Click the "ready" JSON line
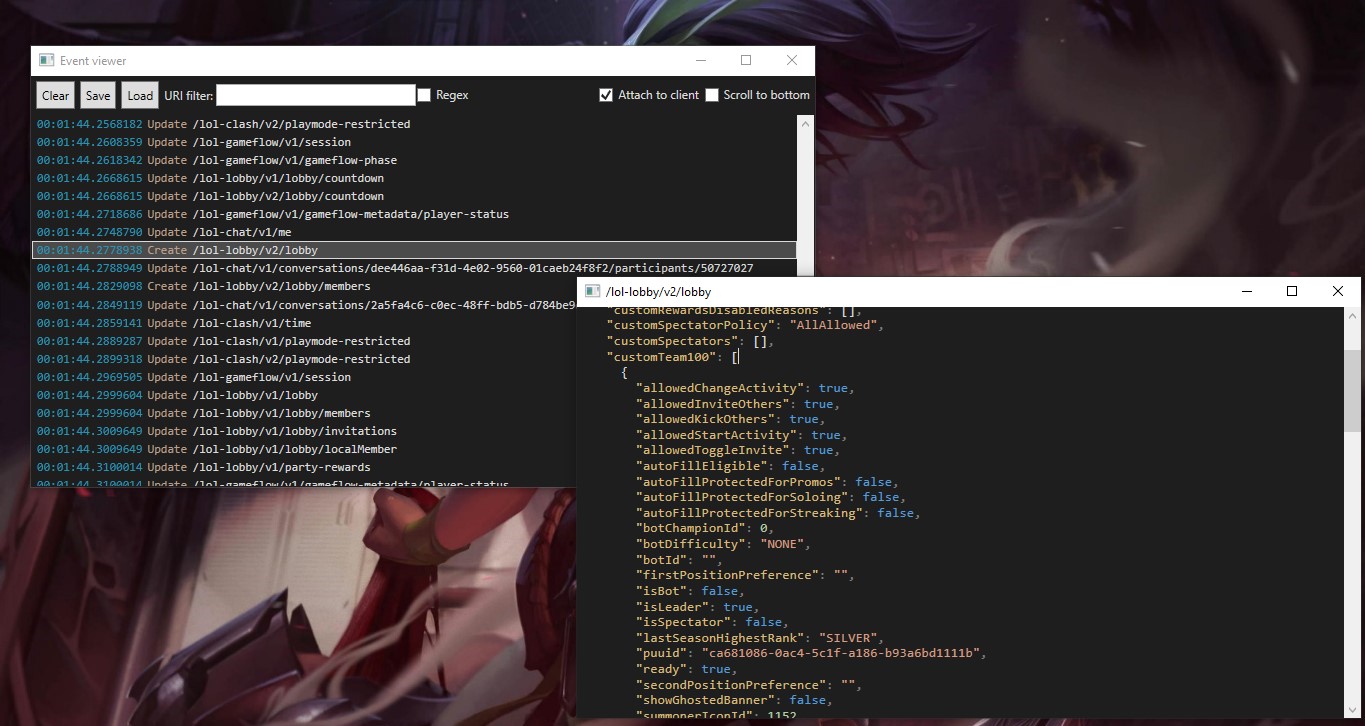 tap(687, 669)
